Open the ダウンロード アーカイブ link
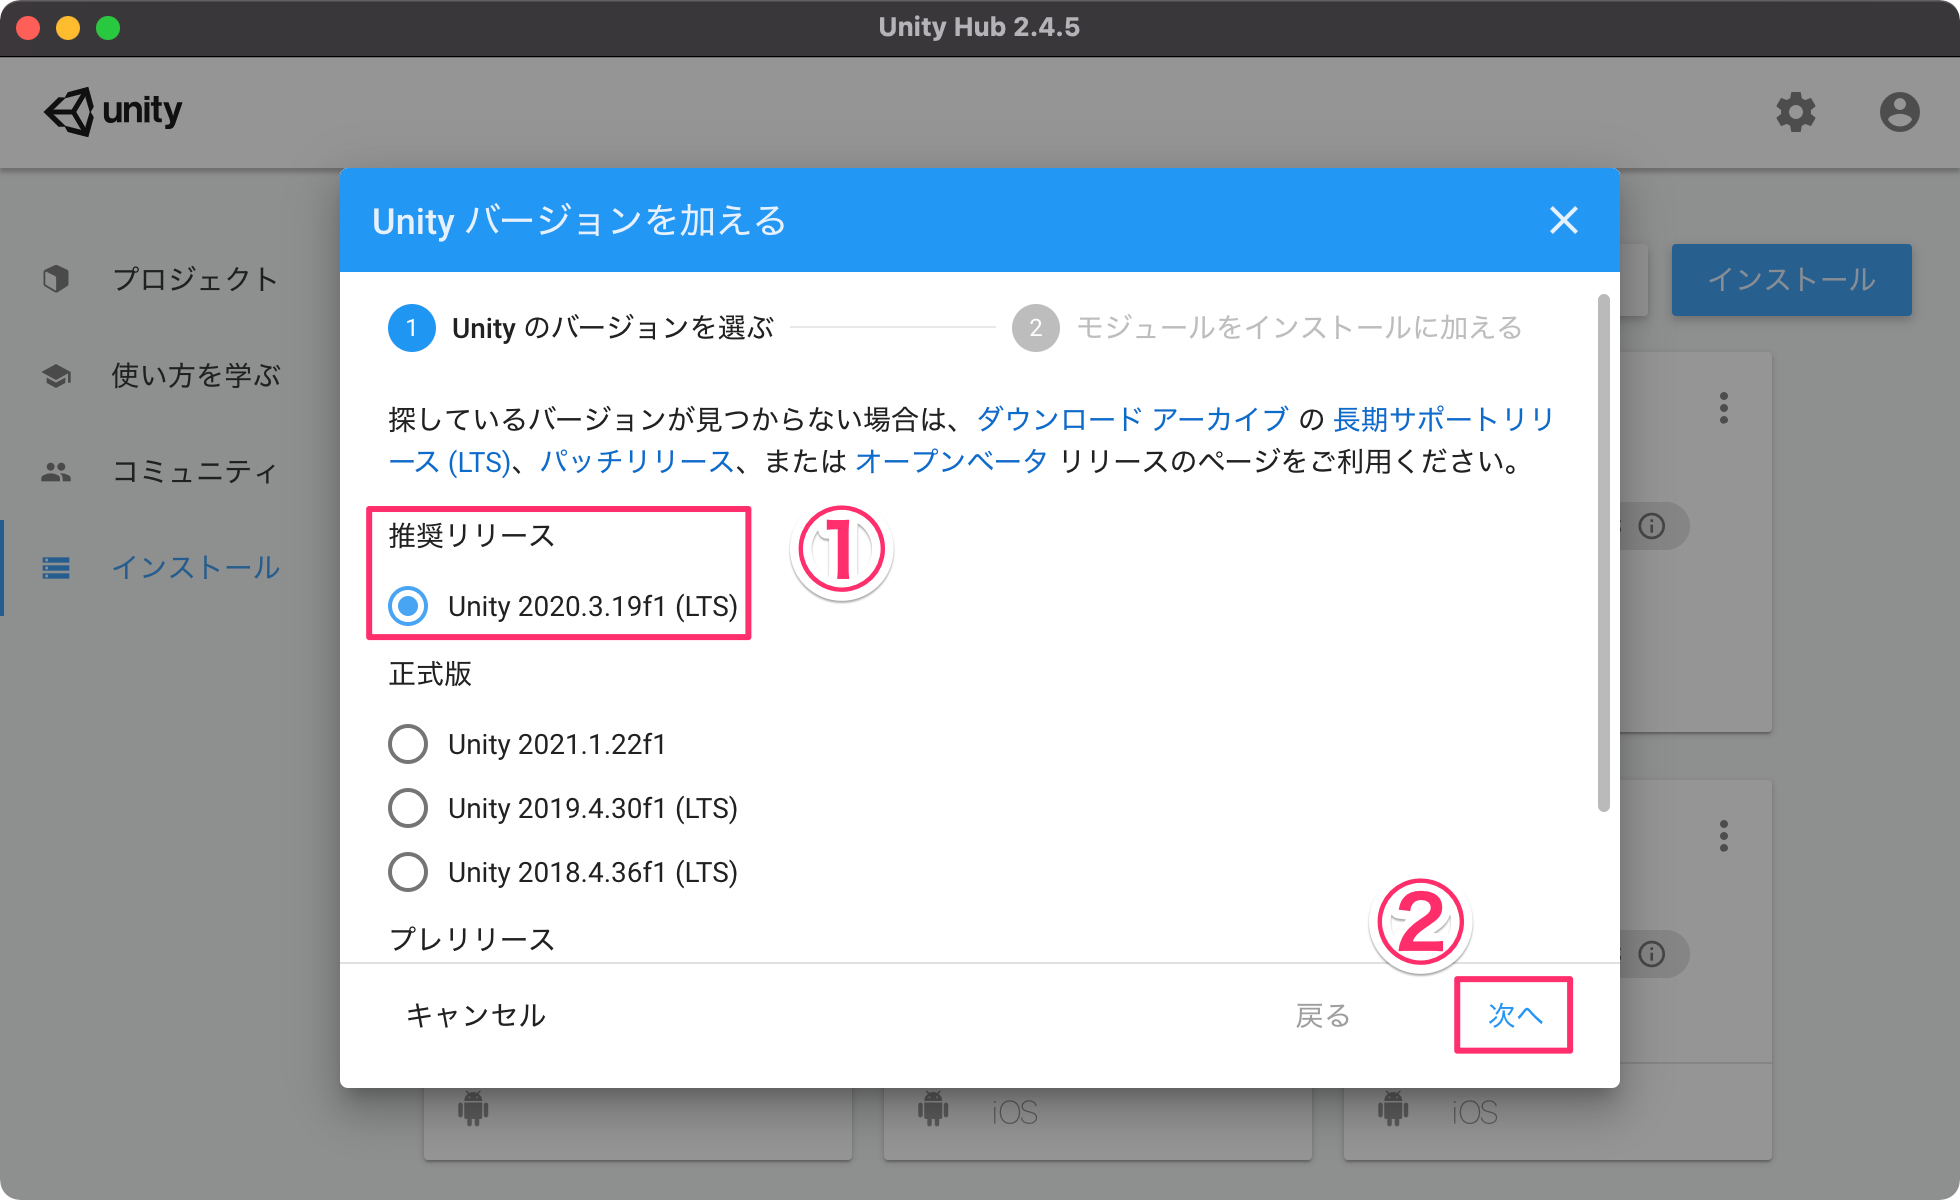The image size is (1960, 1200). point(1133,419)
